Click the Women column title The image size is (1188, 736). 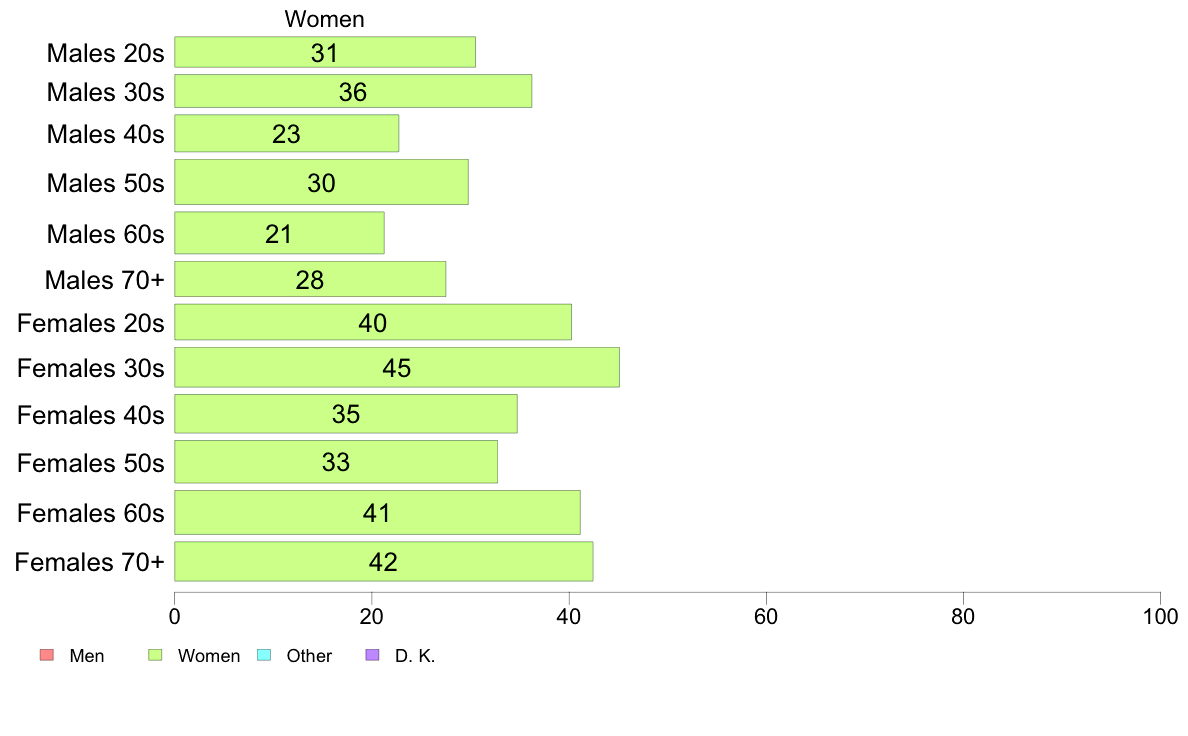pyautogui.click(x=324, y=19)
